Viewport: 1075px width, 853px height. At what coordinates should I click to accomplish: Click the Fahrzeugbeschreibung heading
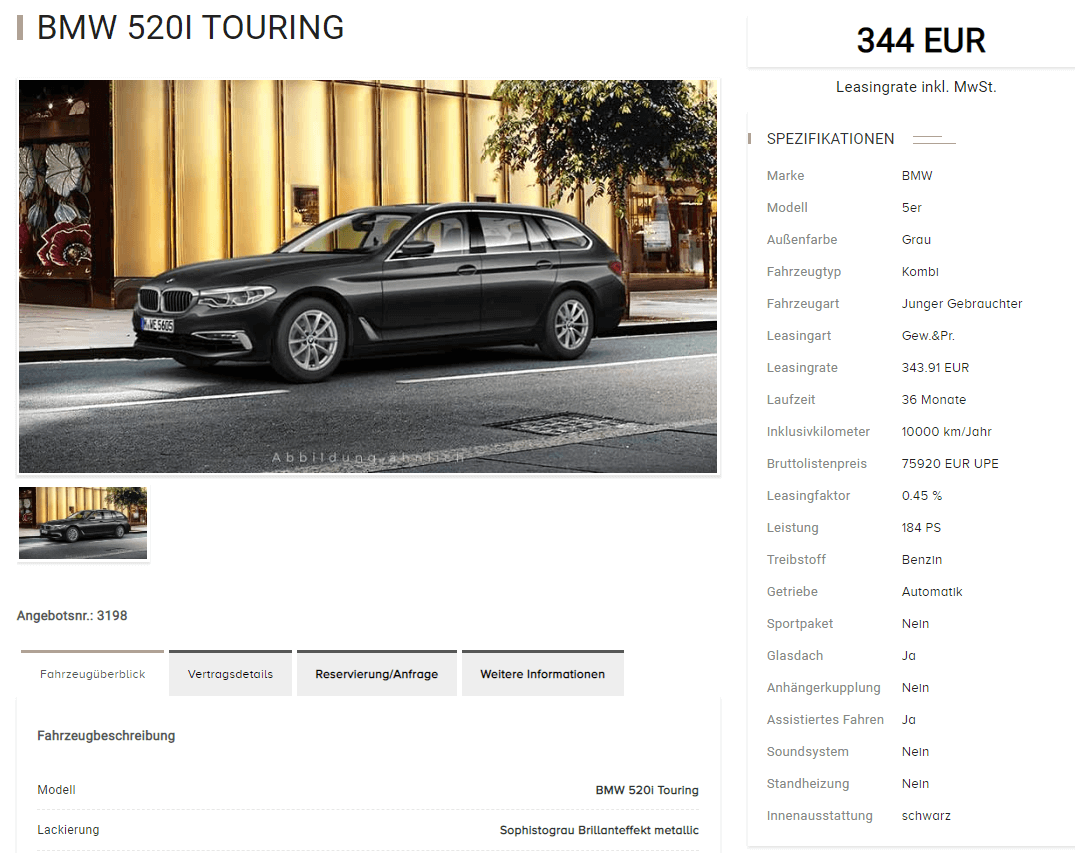[106, 736]
